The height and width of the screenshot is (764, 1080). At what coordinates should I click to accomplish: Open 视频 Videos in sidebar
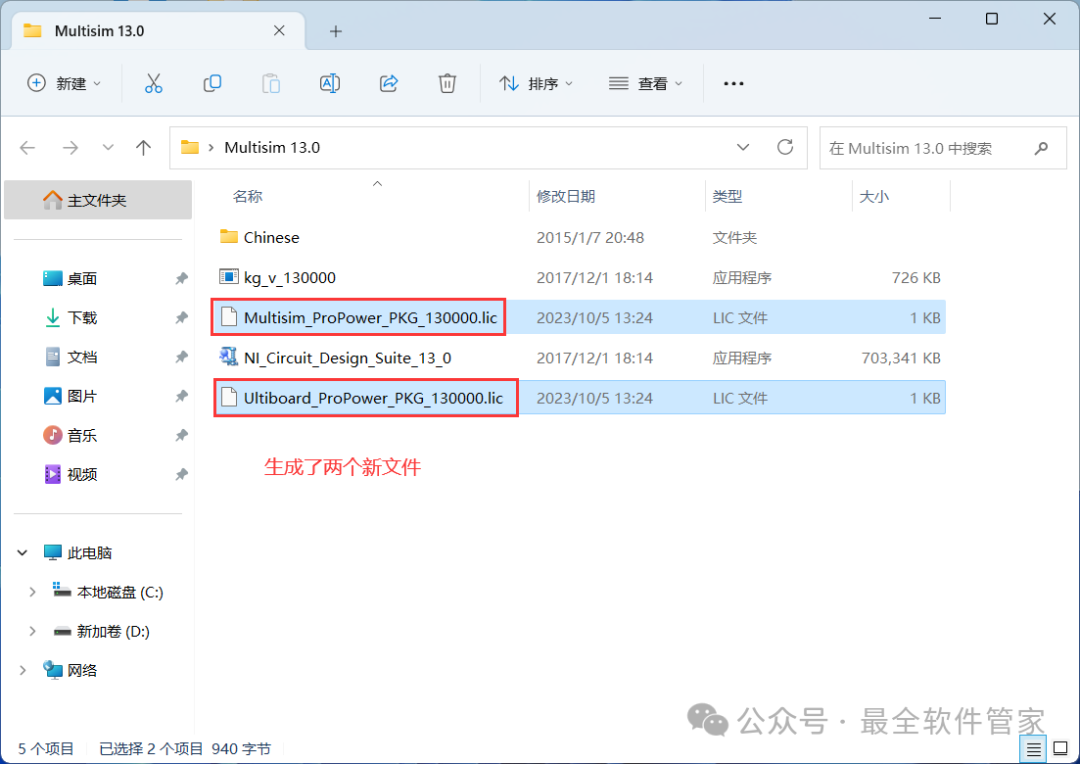point(82,475)
